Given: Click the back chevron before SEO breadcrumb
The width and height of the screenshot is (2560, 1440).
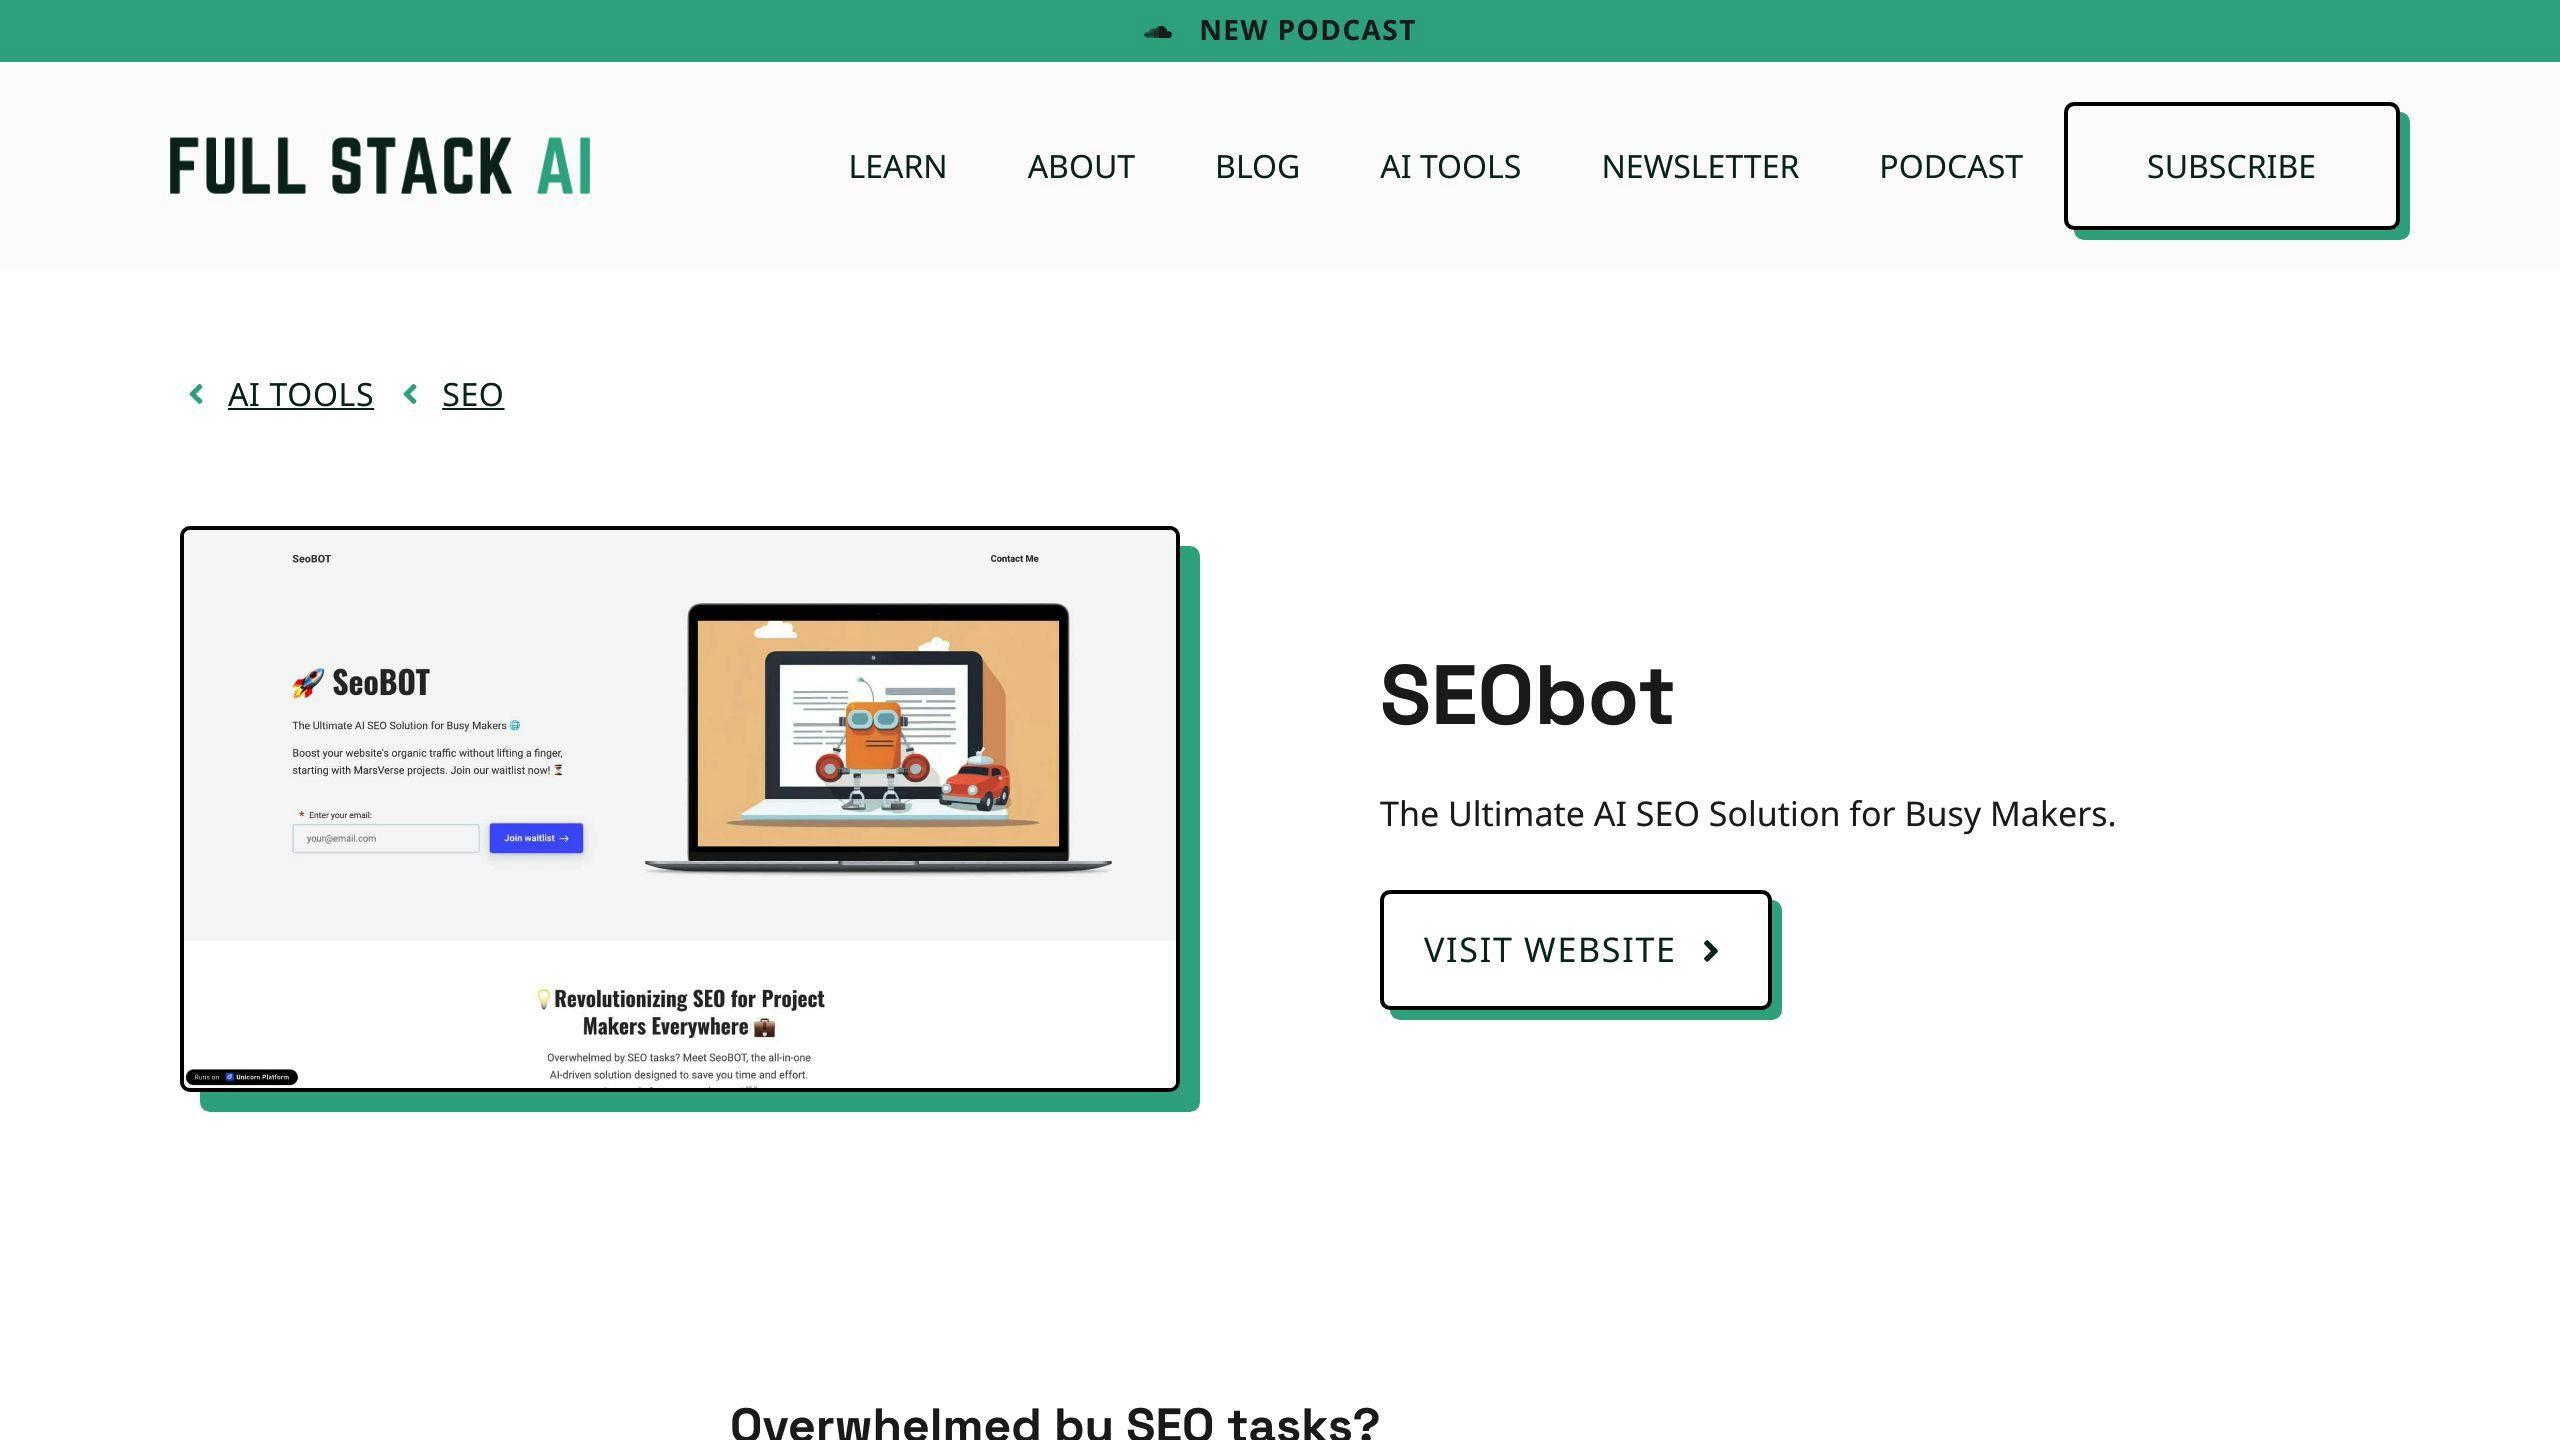Looking at the screenshot, I should click(410, 394).
